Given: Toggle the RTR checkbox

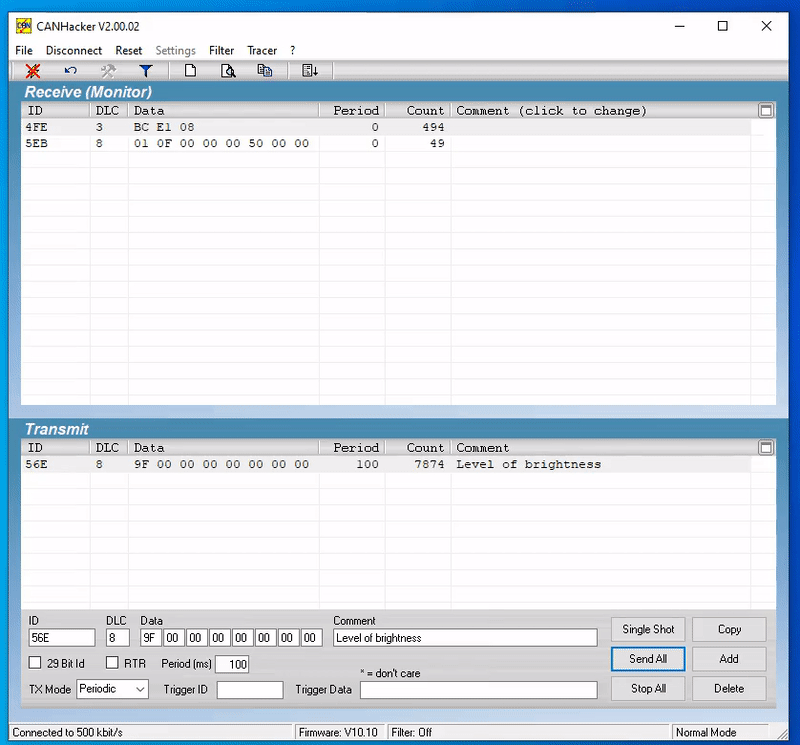Looking at the screenshot, I should [112, 663].
